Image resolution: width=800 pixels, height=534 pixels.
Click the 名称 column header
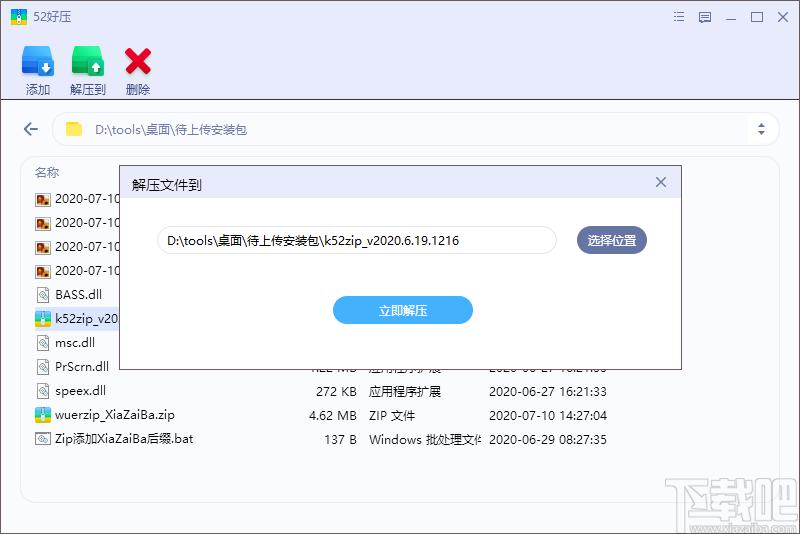pyautogui.click(x=47, y=172)
